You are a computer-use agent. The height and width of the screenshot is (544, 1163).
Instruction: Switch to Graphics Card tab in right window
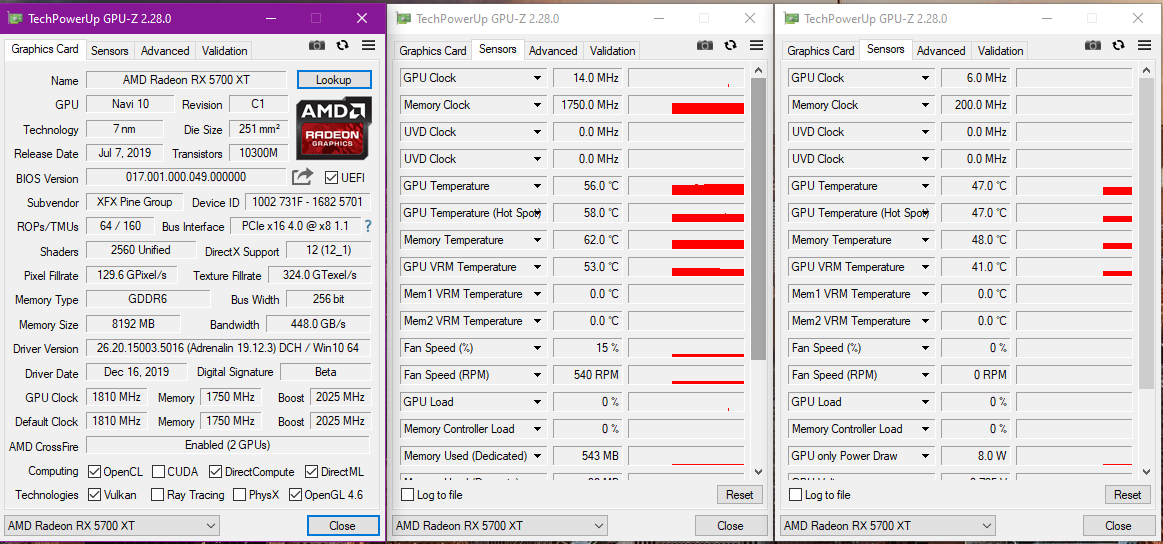(x=820, y=50)
